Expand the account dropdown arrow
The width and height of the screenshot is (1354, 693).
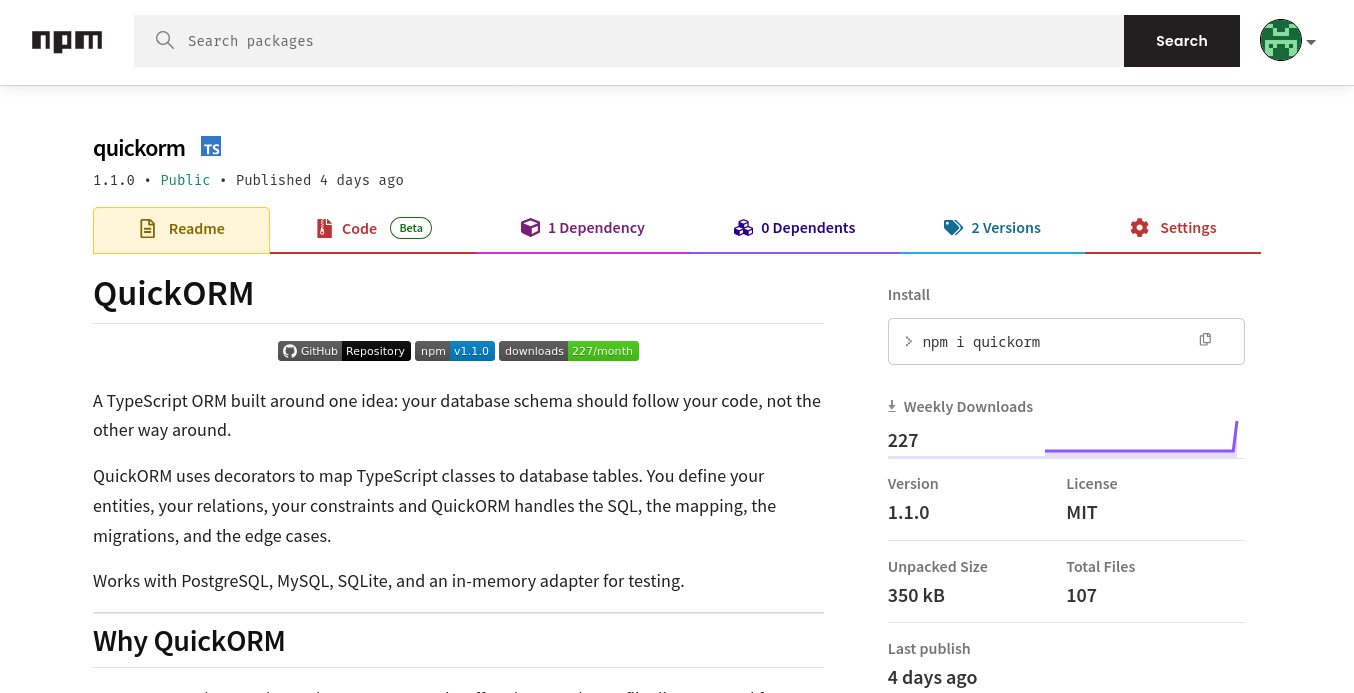(x=1311, y=42)
